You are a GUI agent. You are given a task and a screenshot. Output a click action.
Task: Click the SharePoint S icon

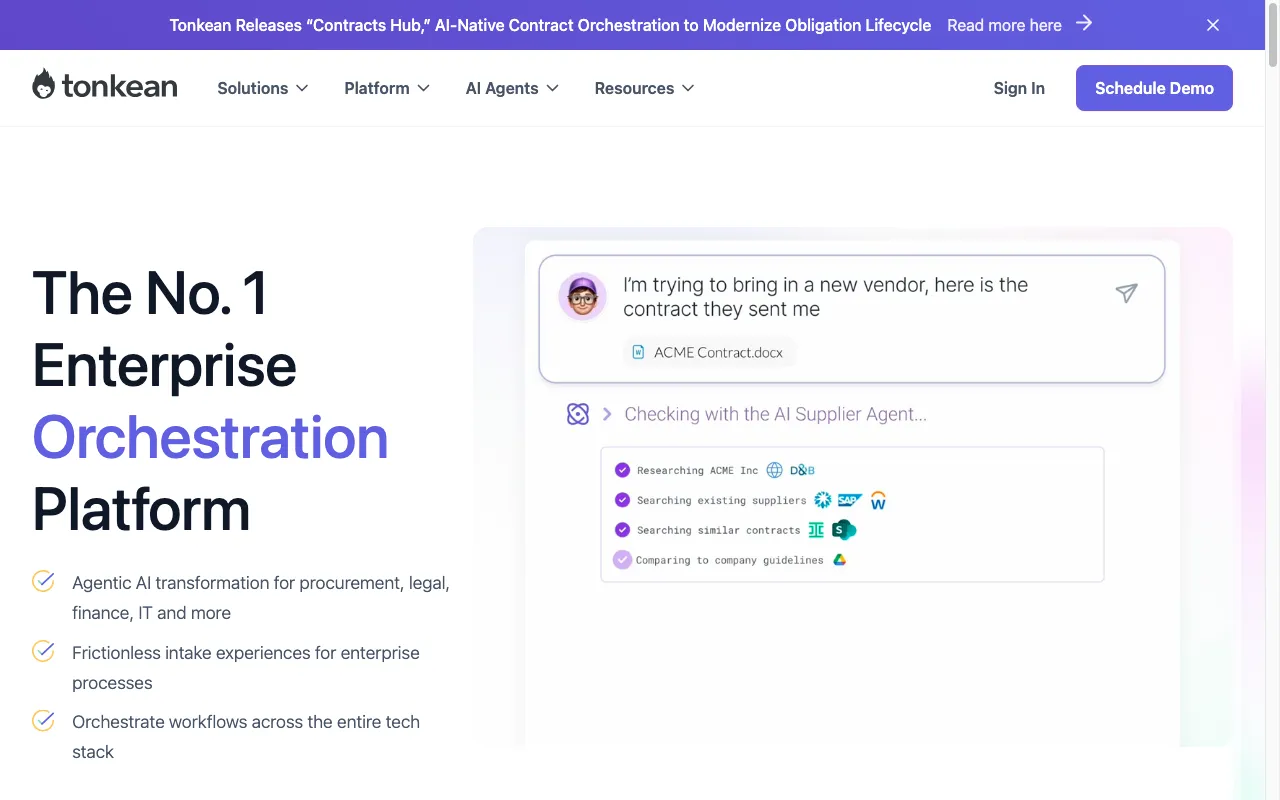[x=844, y=530]
